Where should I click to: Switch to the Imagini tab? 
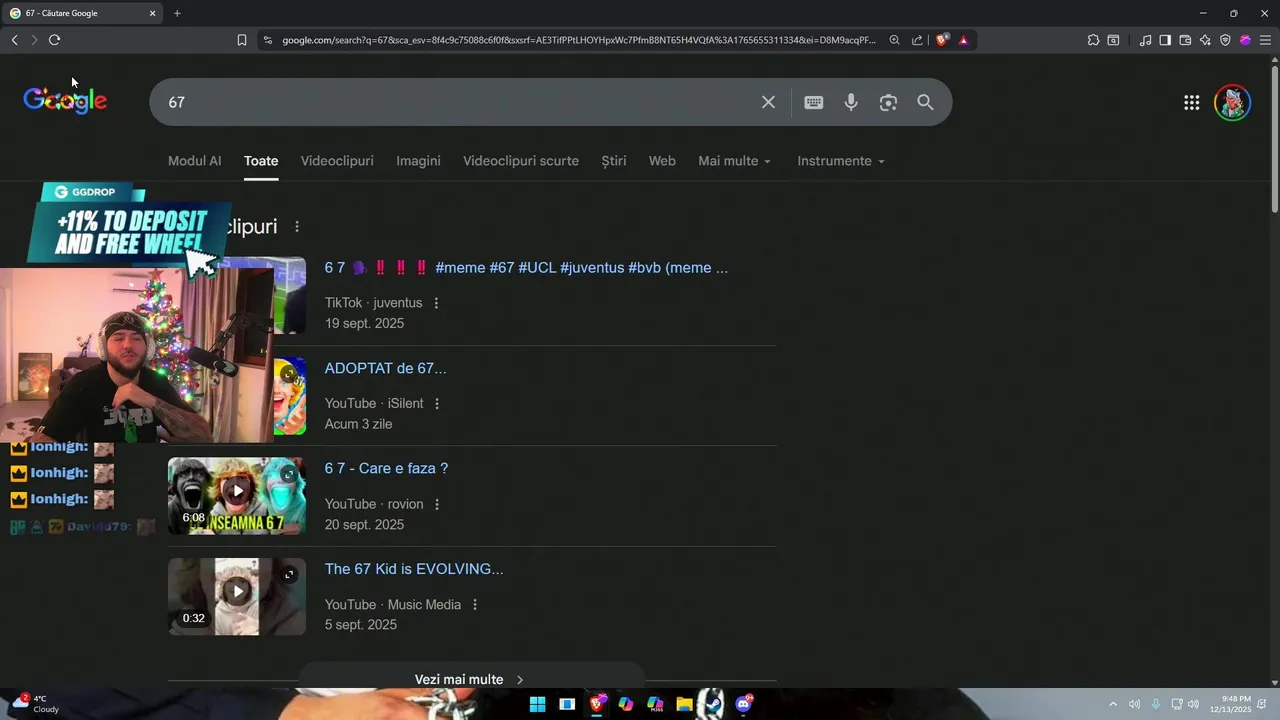(x=418, y=161)
